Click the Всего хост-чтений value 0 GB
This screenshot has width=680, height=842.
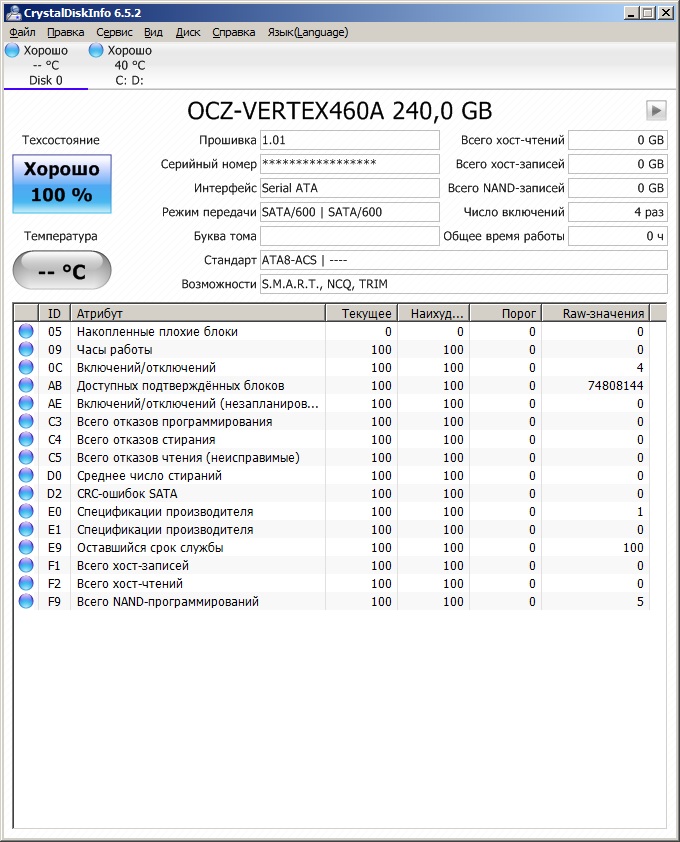click(618, 140)
